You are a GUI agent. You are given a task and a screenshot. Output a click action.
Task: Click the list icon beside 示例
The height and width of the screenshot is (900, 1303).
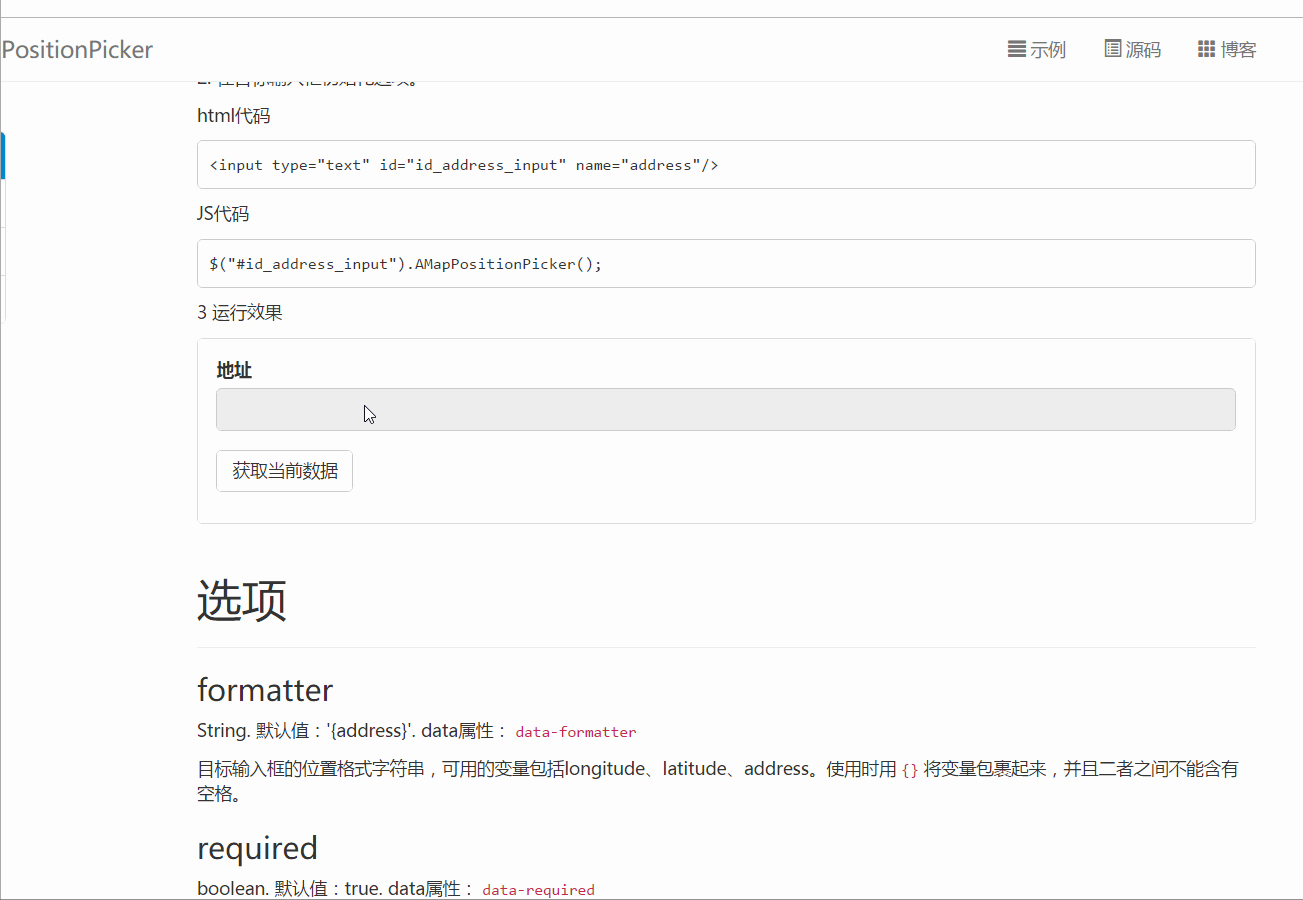1016,49
